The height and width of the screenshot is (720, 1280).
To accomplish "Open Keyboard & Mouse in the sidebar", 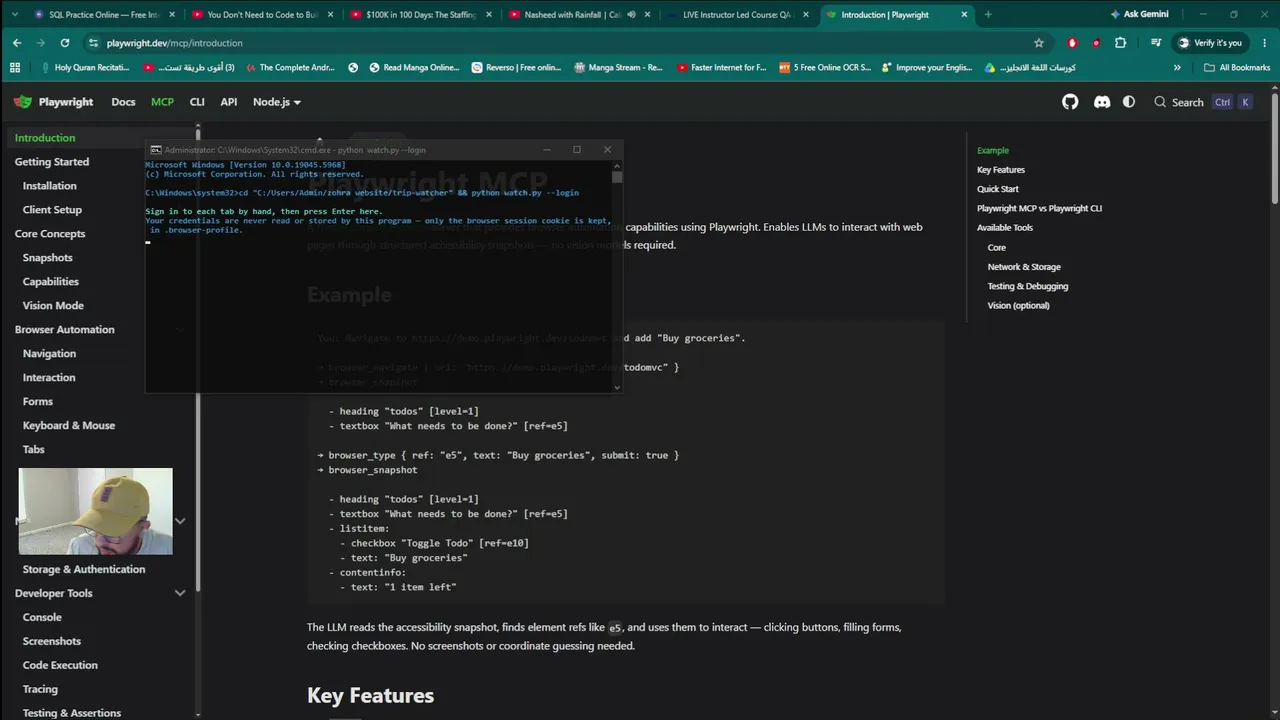I will click(69, 426).
